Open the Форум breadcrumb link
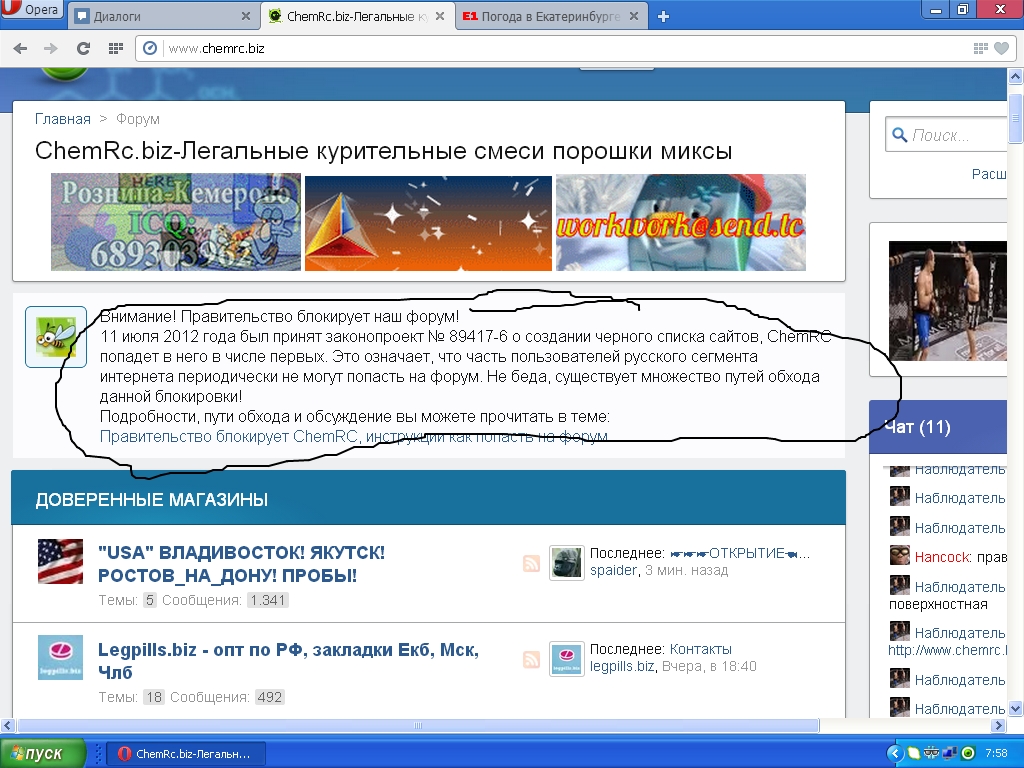Image resolution: width=1024 pixels, height=768 pixels. [x=138, y=119]
